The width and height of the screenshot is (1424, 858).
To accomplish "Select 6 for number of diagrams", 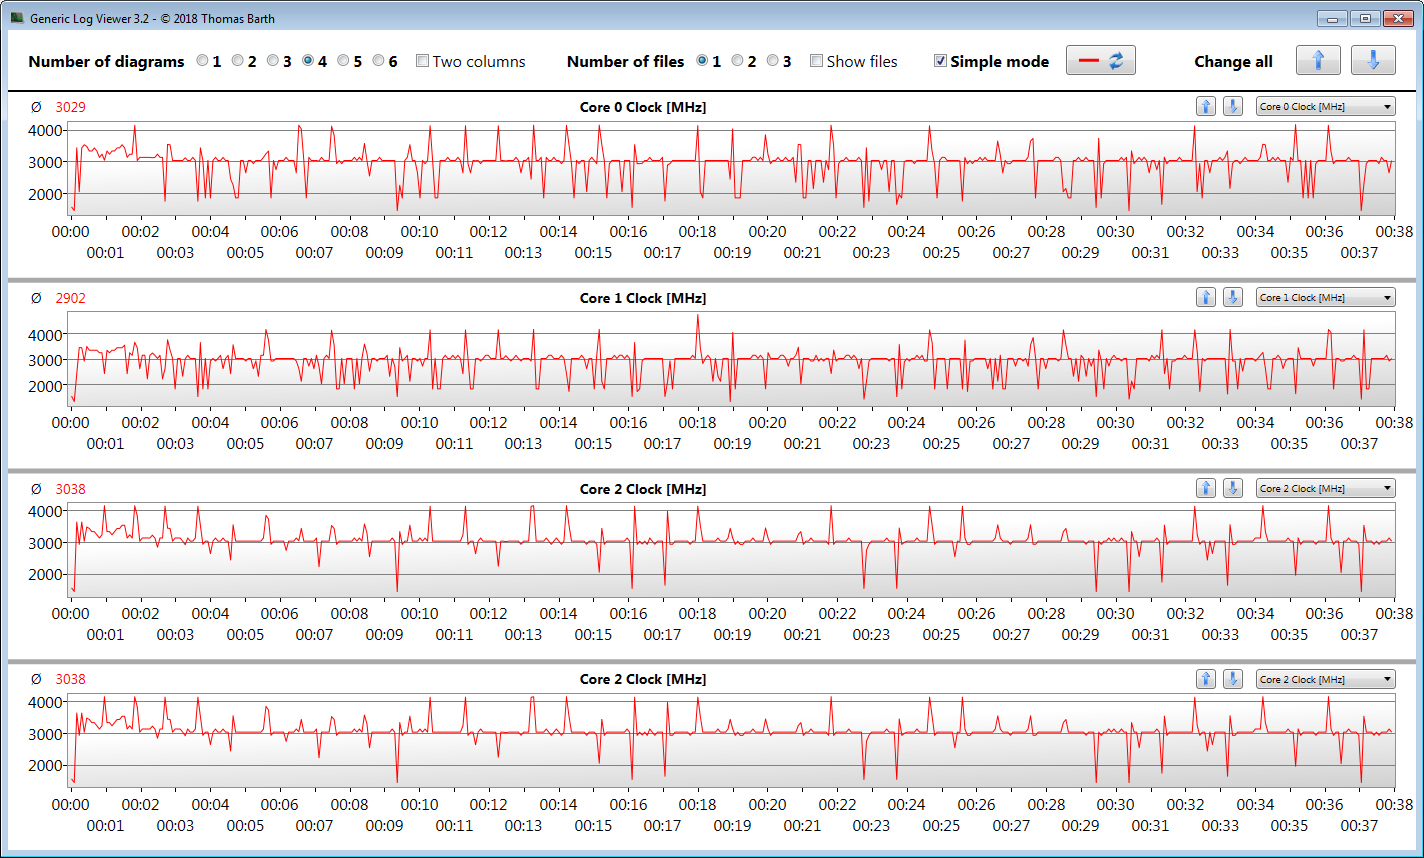I will coord(379,61).
